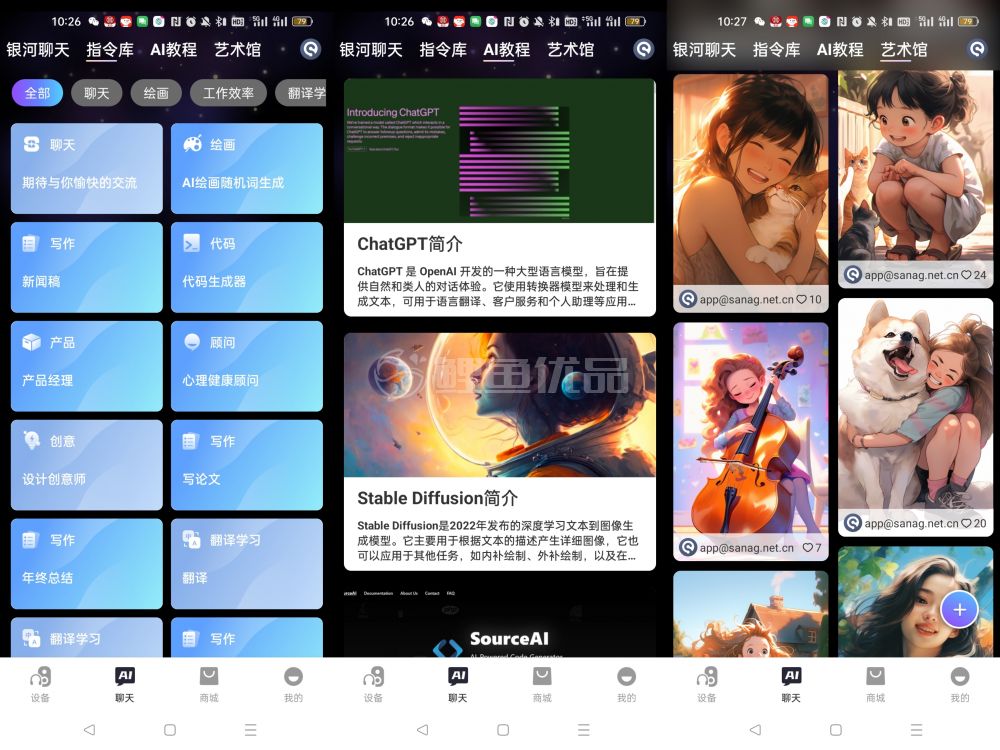Open the 年终总结 writing command card
Image resolution: width=1000 pixels, height=750 pixels.
pos(87,564)
